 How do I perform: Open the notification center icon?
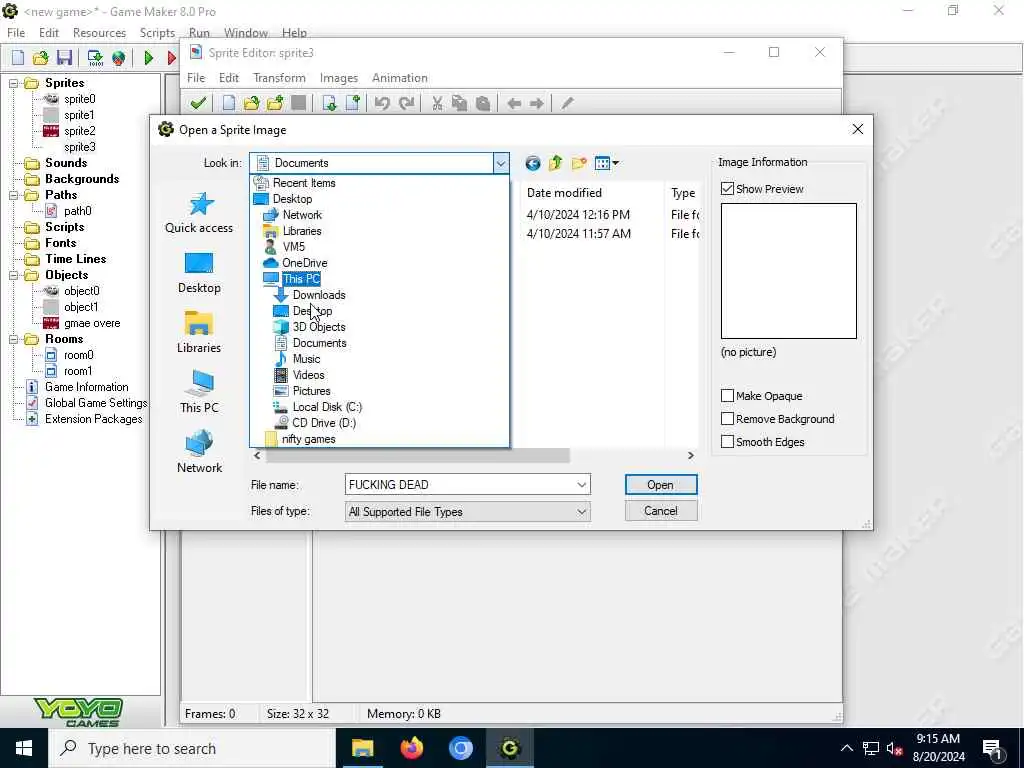[x=992, y=748]
